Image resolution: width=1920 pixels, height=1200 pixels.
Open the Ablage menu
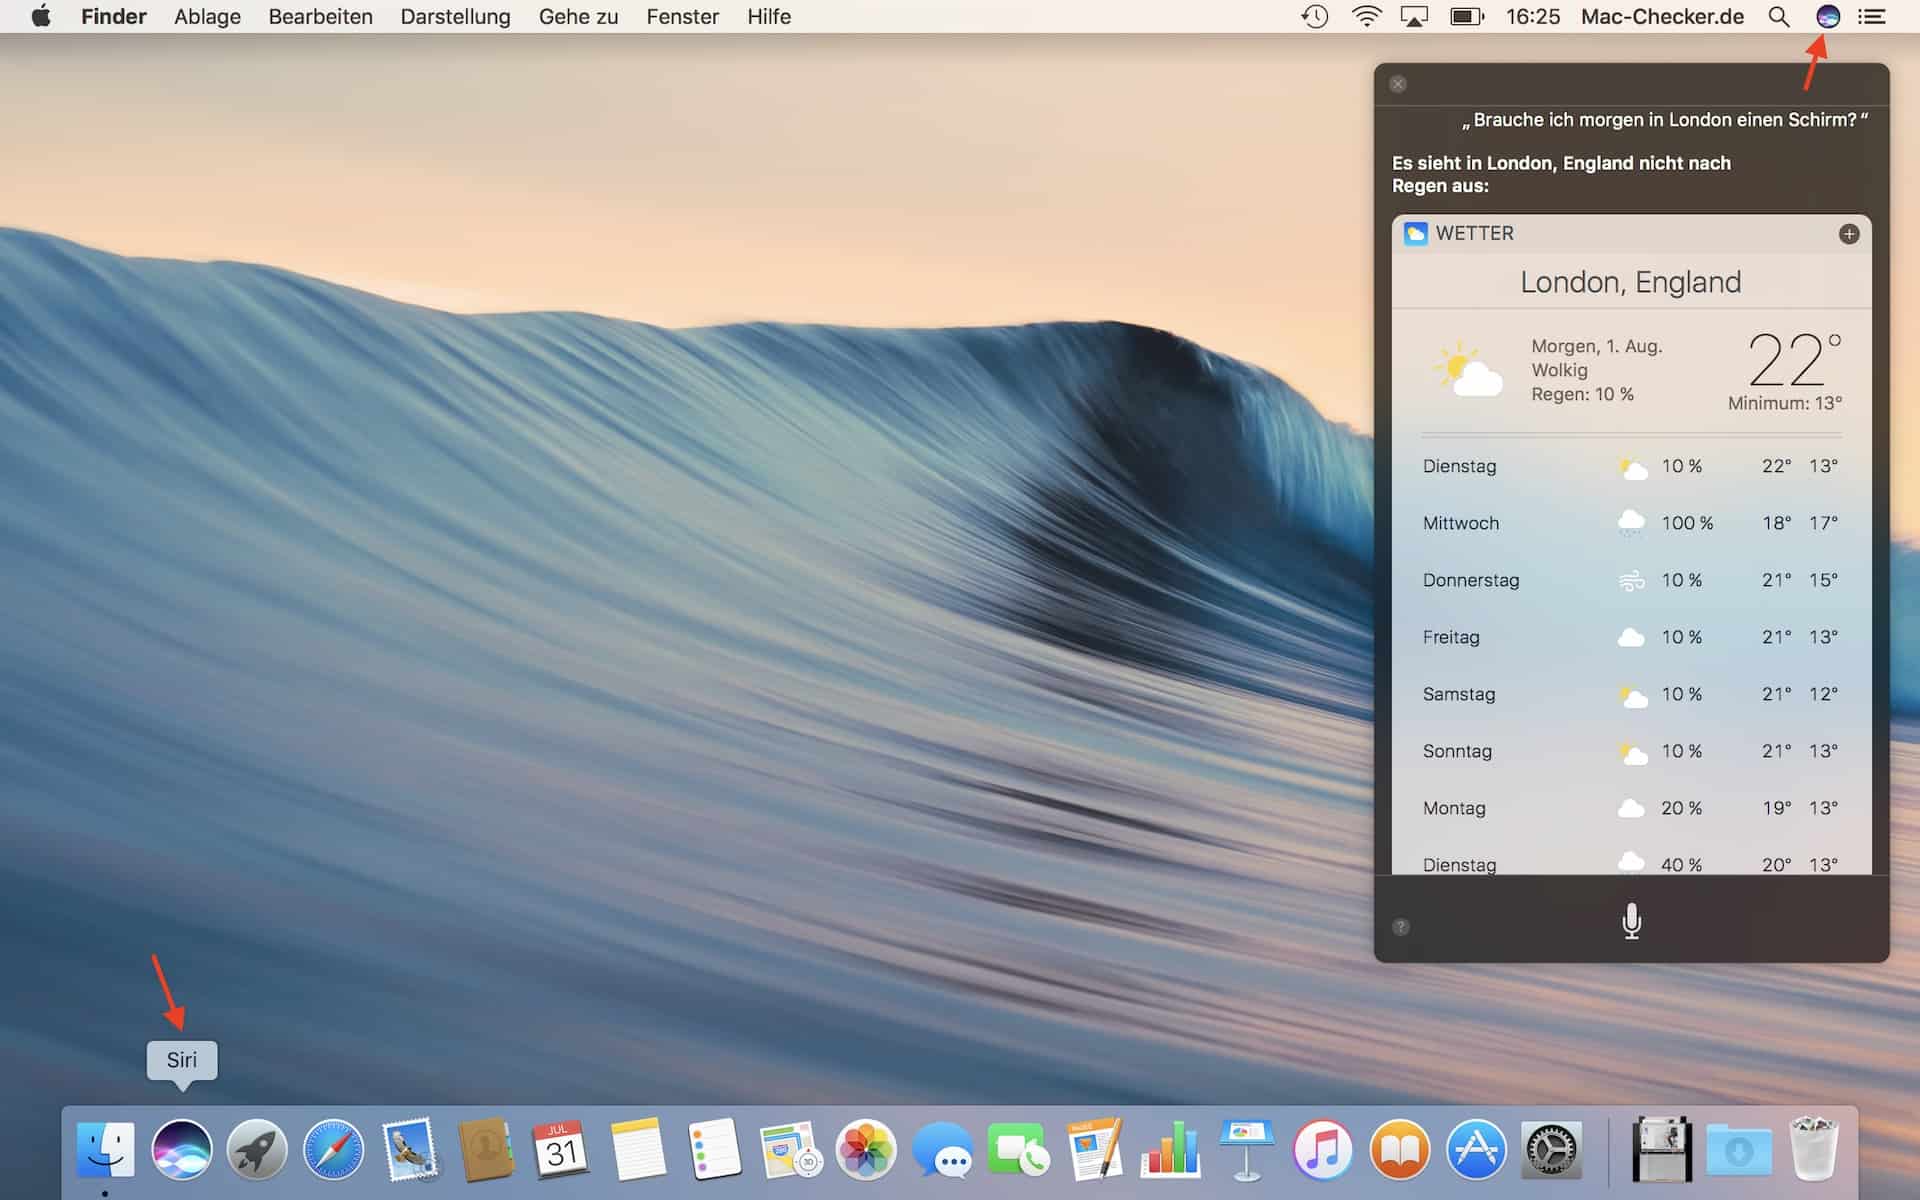[x=207, y=16]
